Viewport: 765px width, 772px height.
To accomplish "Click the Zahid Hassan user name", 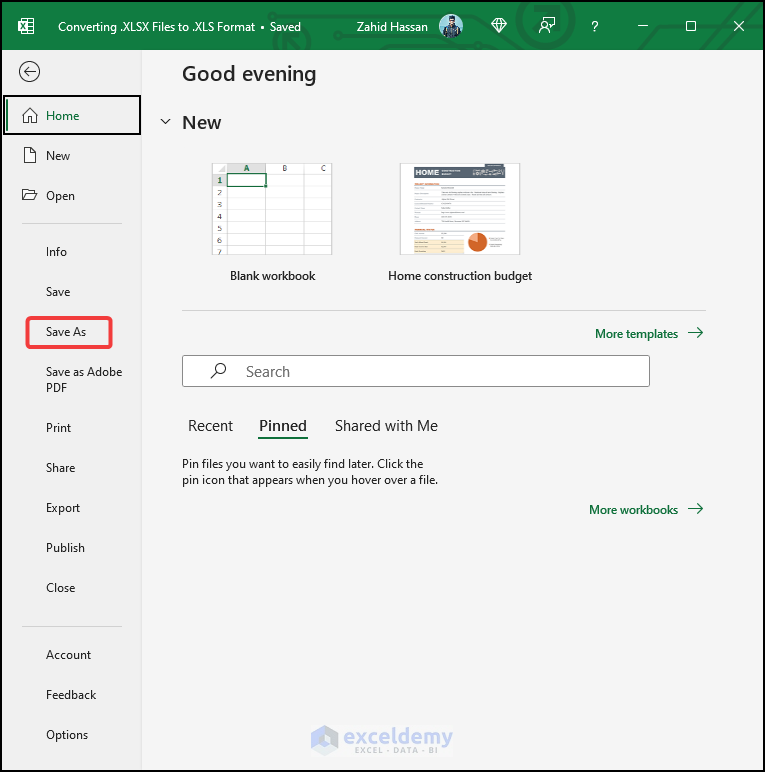I will point(392,27).
